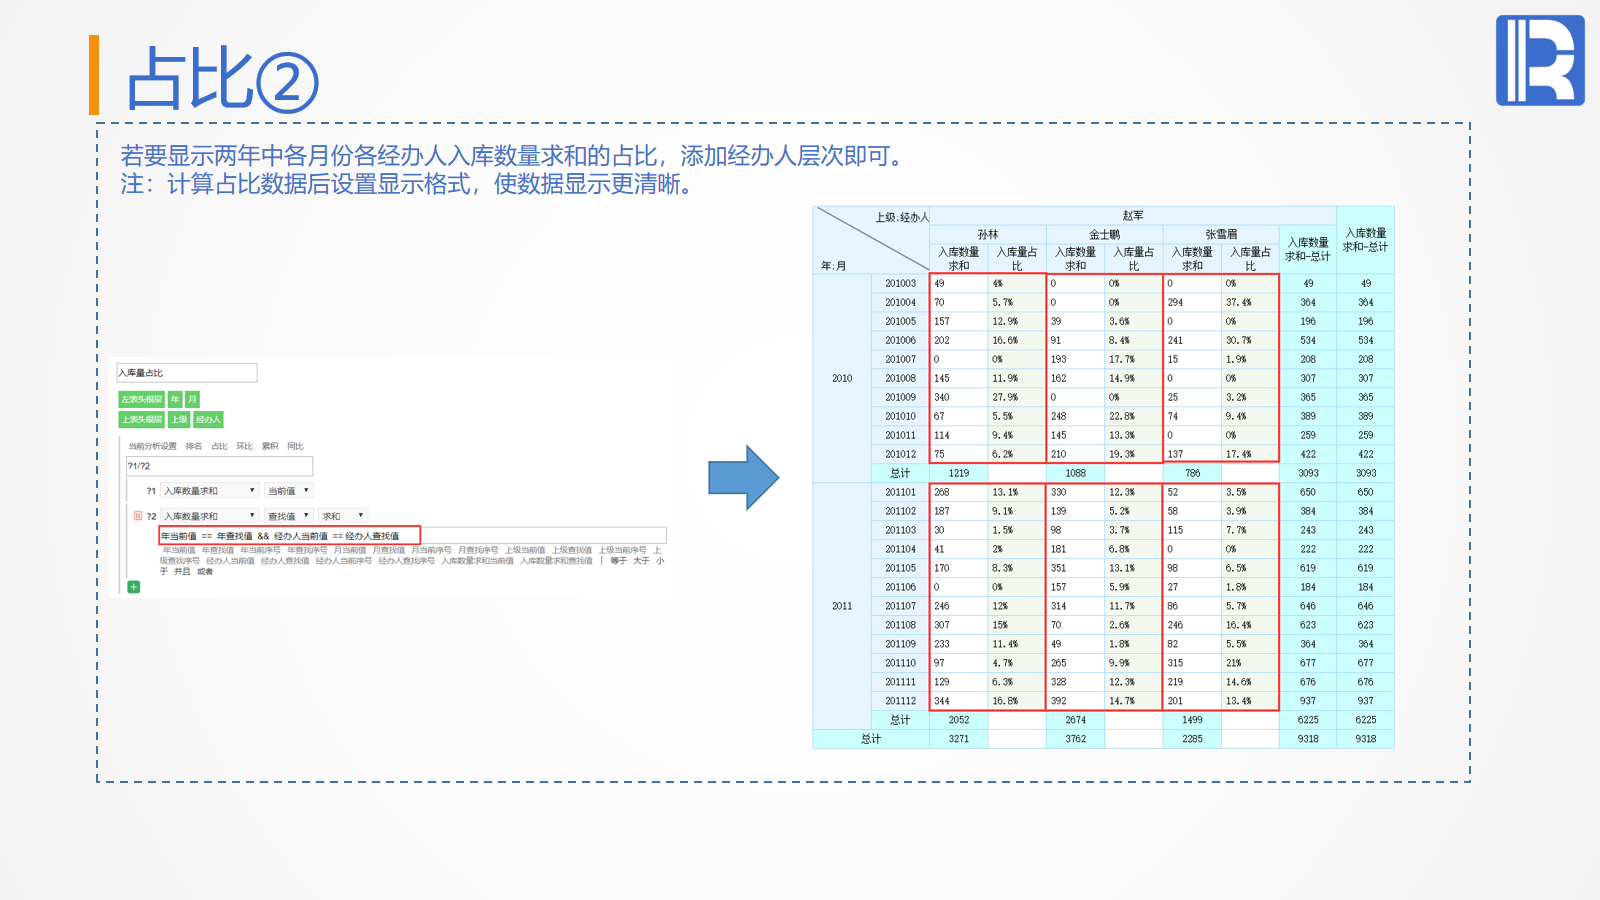Click the 201112 month row header
This screenshot has height=900, width=1600.
pyautogui.click(x=900, y=702)
